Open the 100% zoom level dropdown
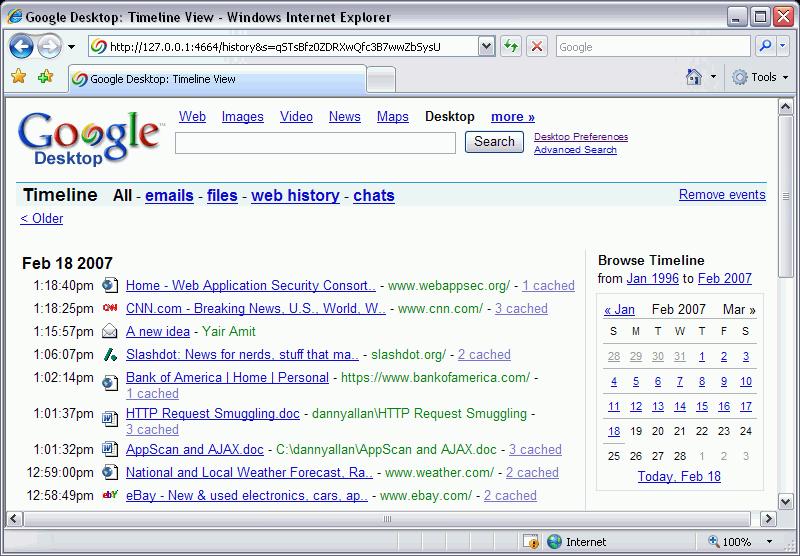 769,541
